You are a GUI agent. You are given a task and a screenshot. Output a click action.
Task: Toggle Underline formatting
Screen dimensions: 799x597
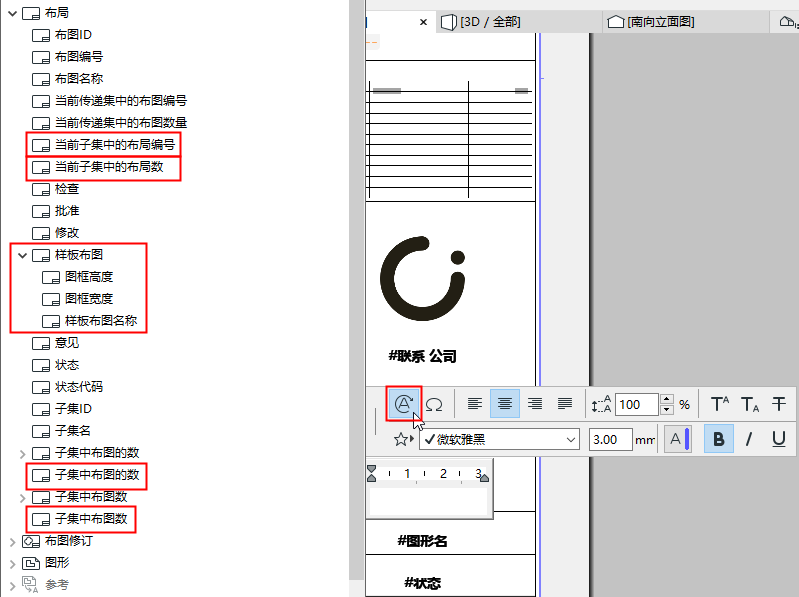pos(779,439)
